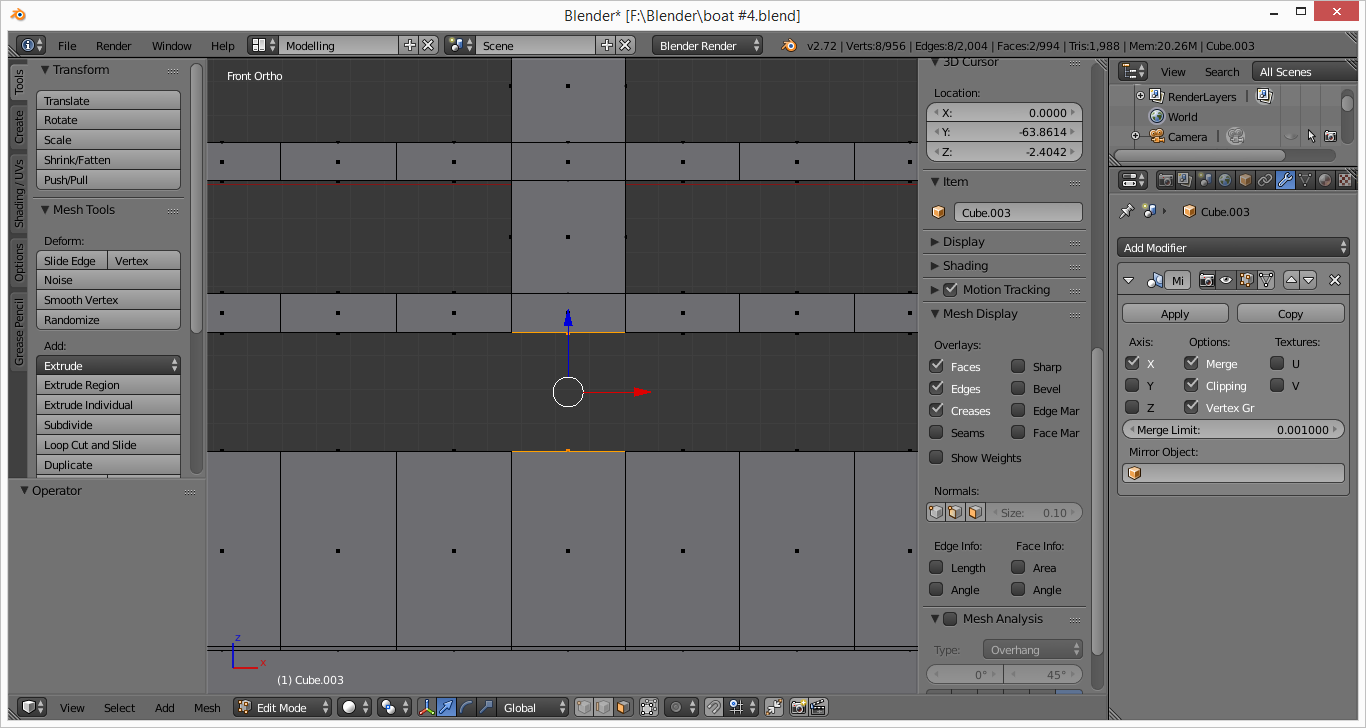Screen dimensions: 1366x728
Task: Click the Loop Cut and Slide tool
Action: [x=108, y=444]
